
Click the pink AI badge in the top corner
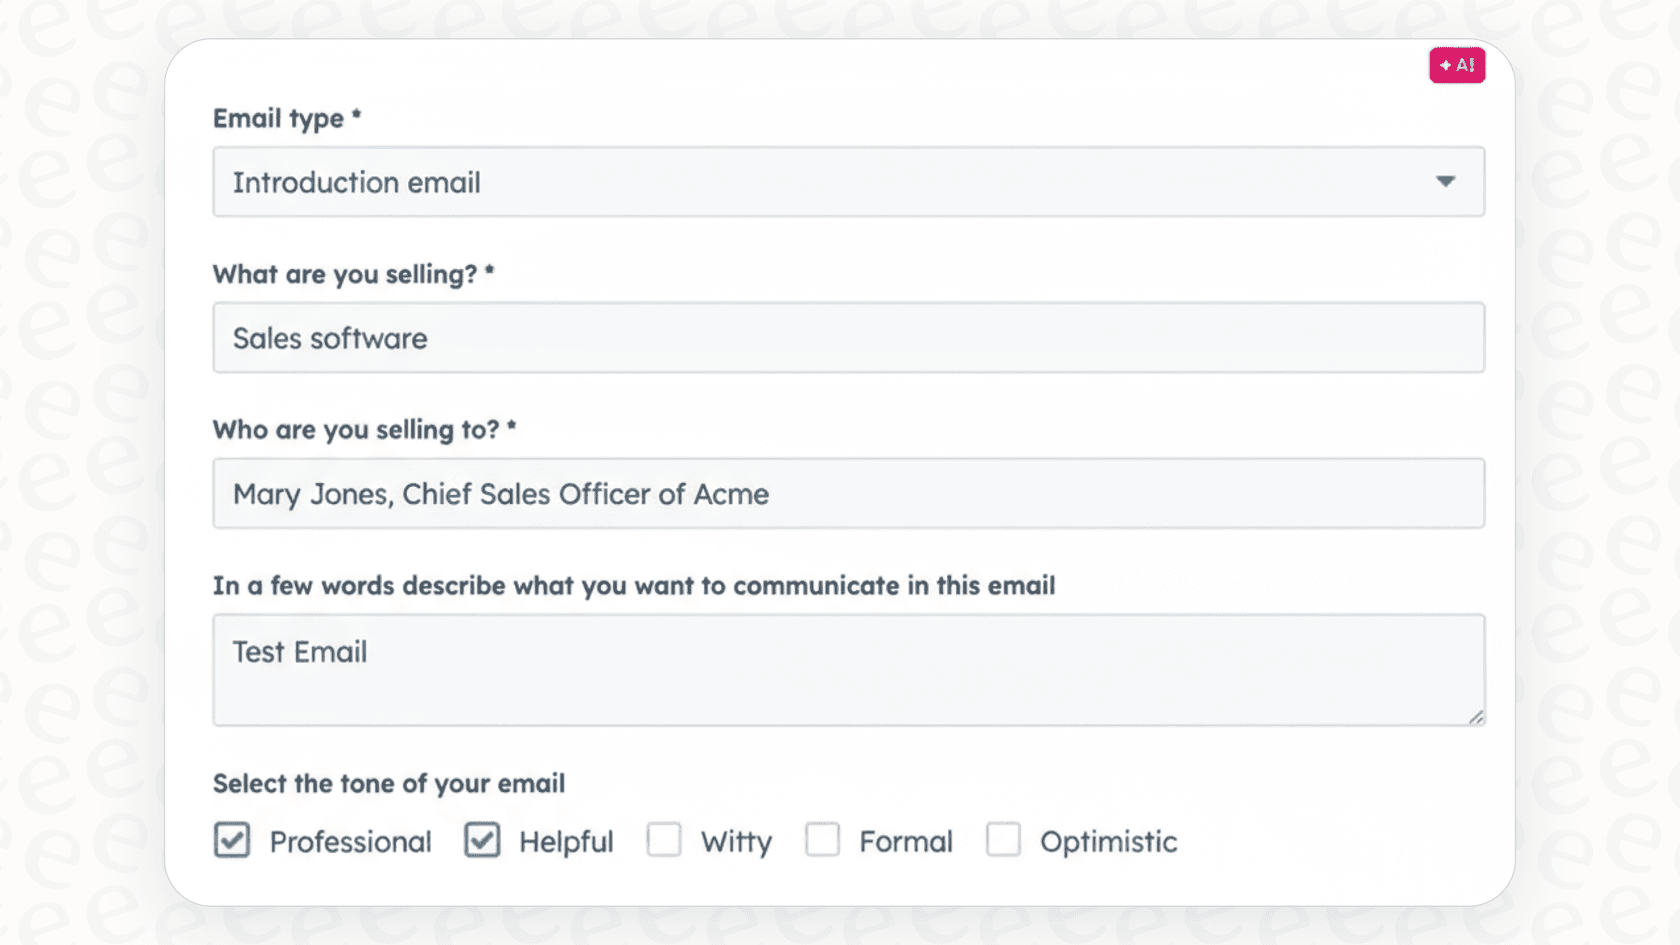click(1456, 64)
